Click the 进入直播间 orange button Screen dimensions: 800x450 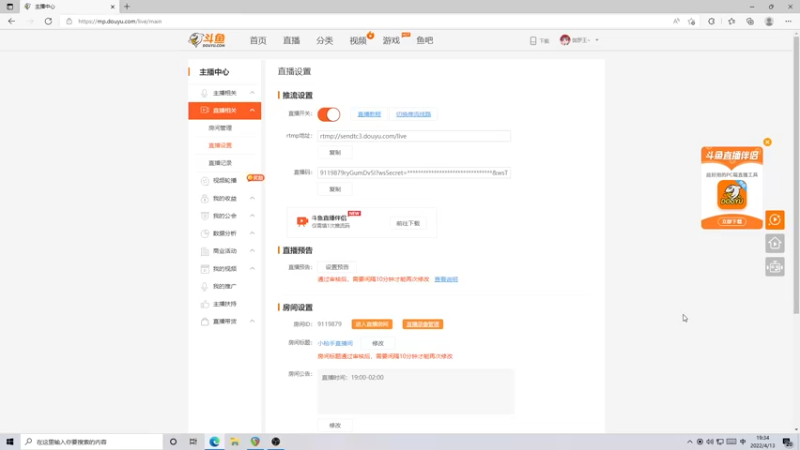372,324
